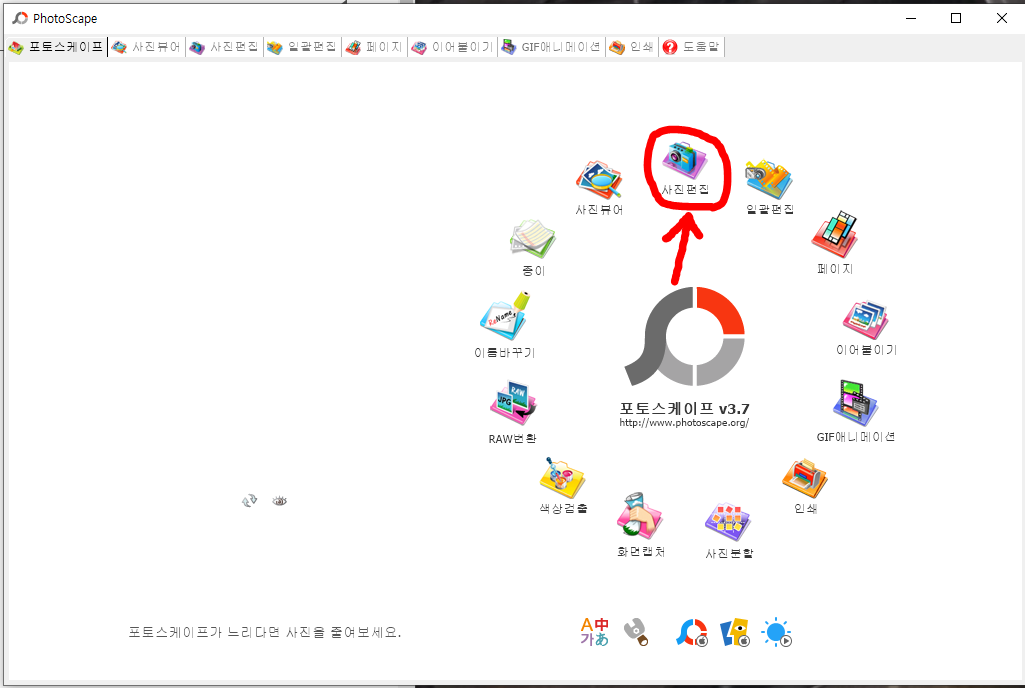
Task: Click the tip text about slow PhotoScape
Action: click(x=265, y=632)
